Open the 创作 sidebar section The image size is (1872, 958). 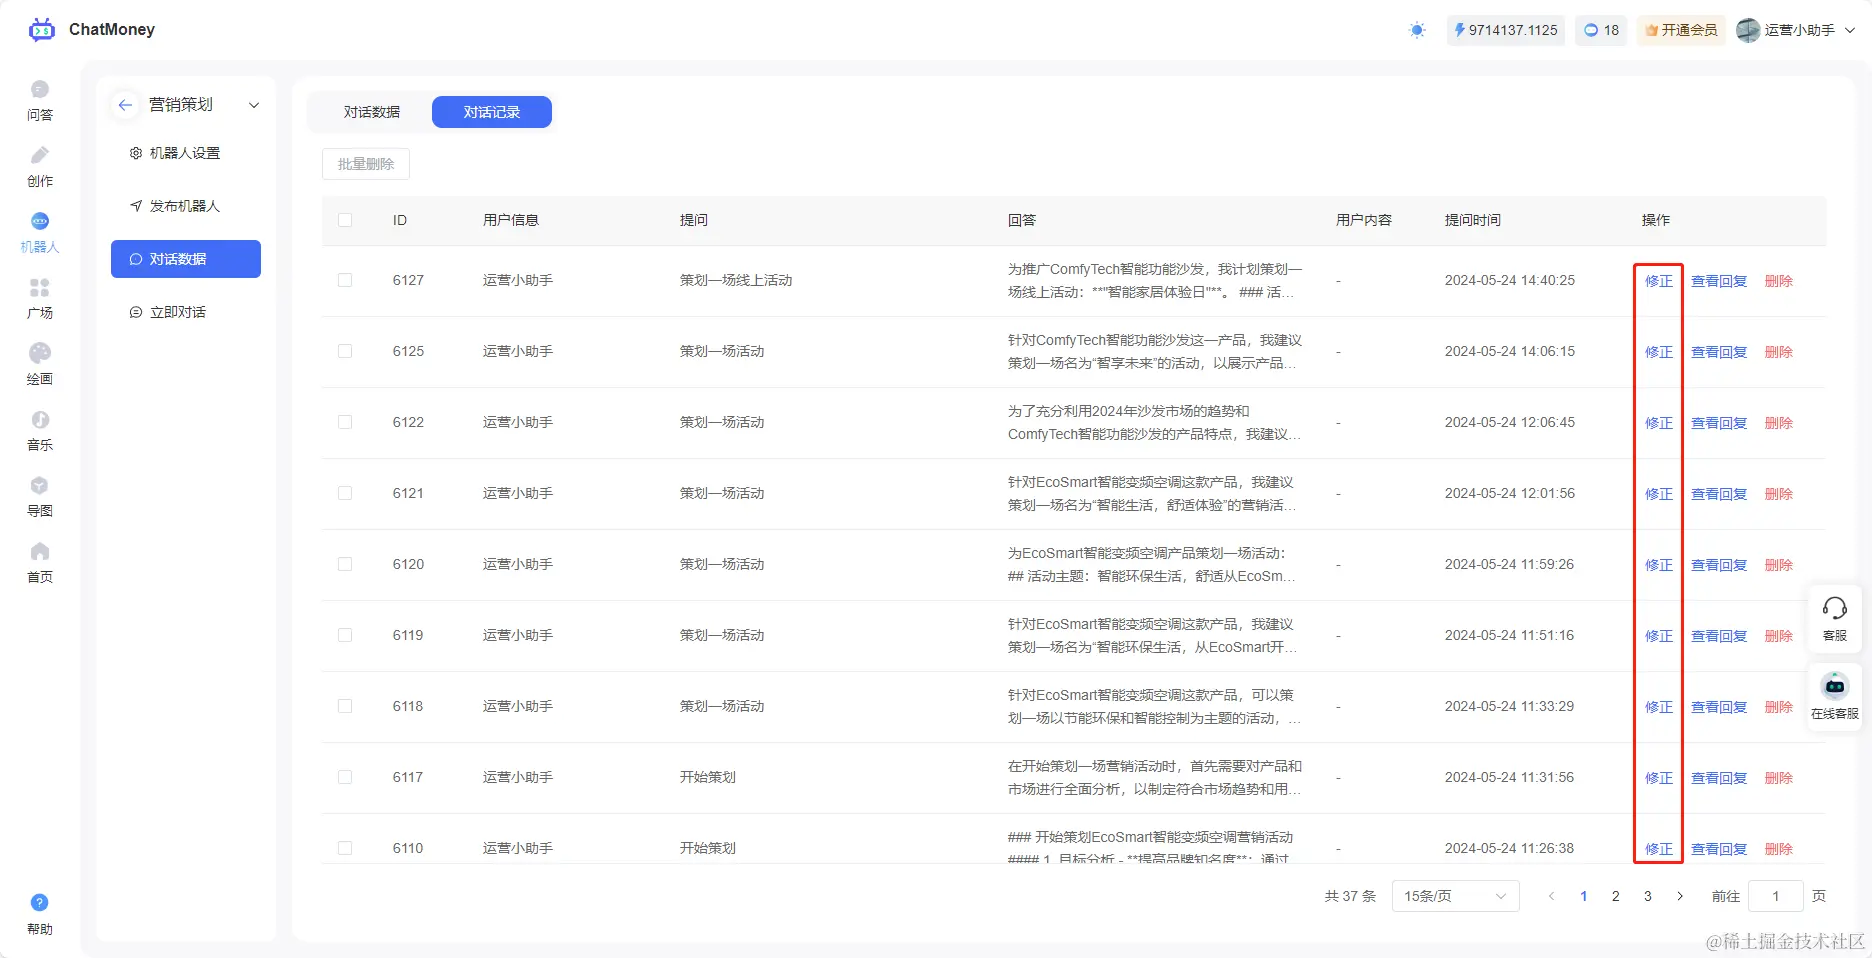[x=40, y=167]
